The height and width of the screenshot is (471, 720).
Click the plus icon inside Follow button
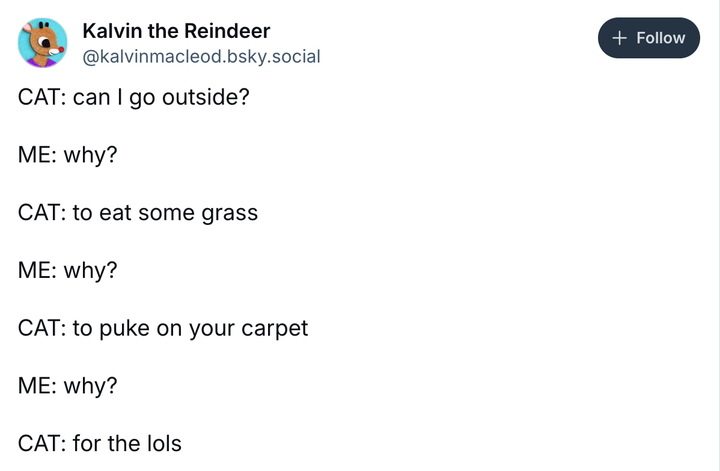point(619,38)
